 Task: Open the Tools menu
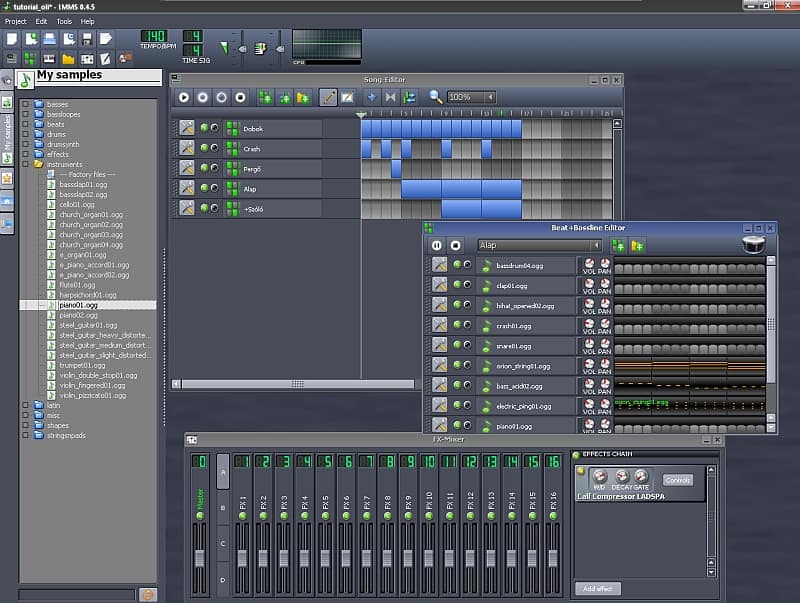tap(64, 21)
